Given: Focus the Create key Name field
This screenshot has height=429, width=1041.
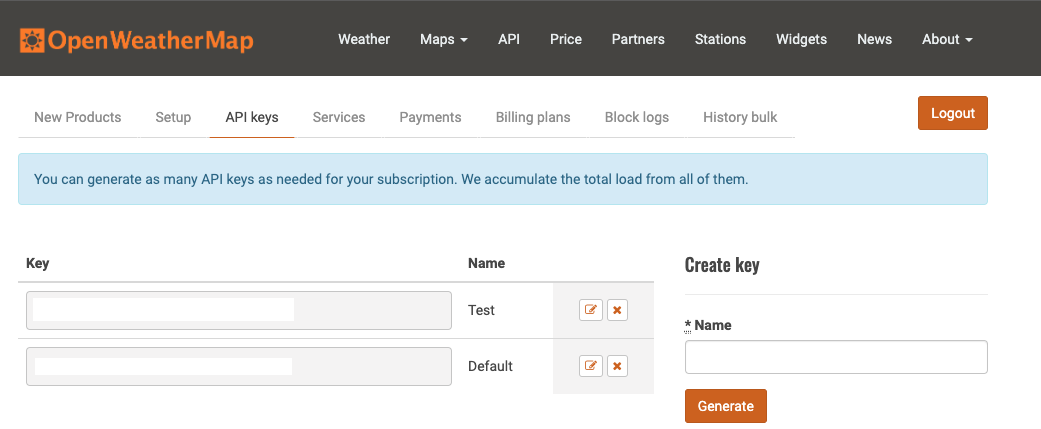Looking at the screenshot, I should coord(836,357).
